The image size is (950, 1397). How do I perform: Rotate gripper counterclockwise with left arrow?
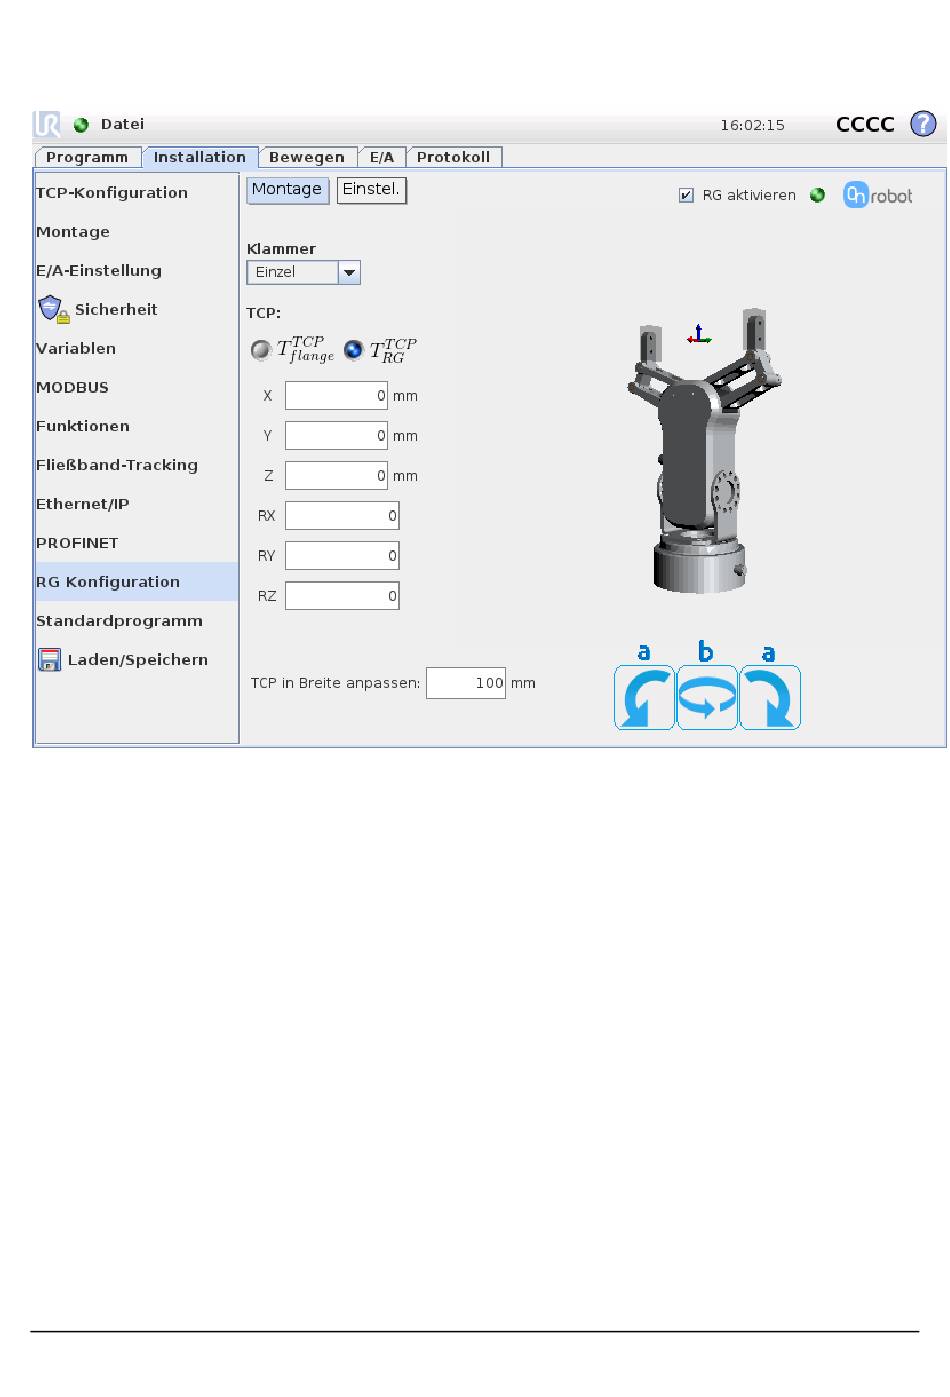644,697
